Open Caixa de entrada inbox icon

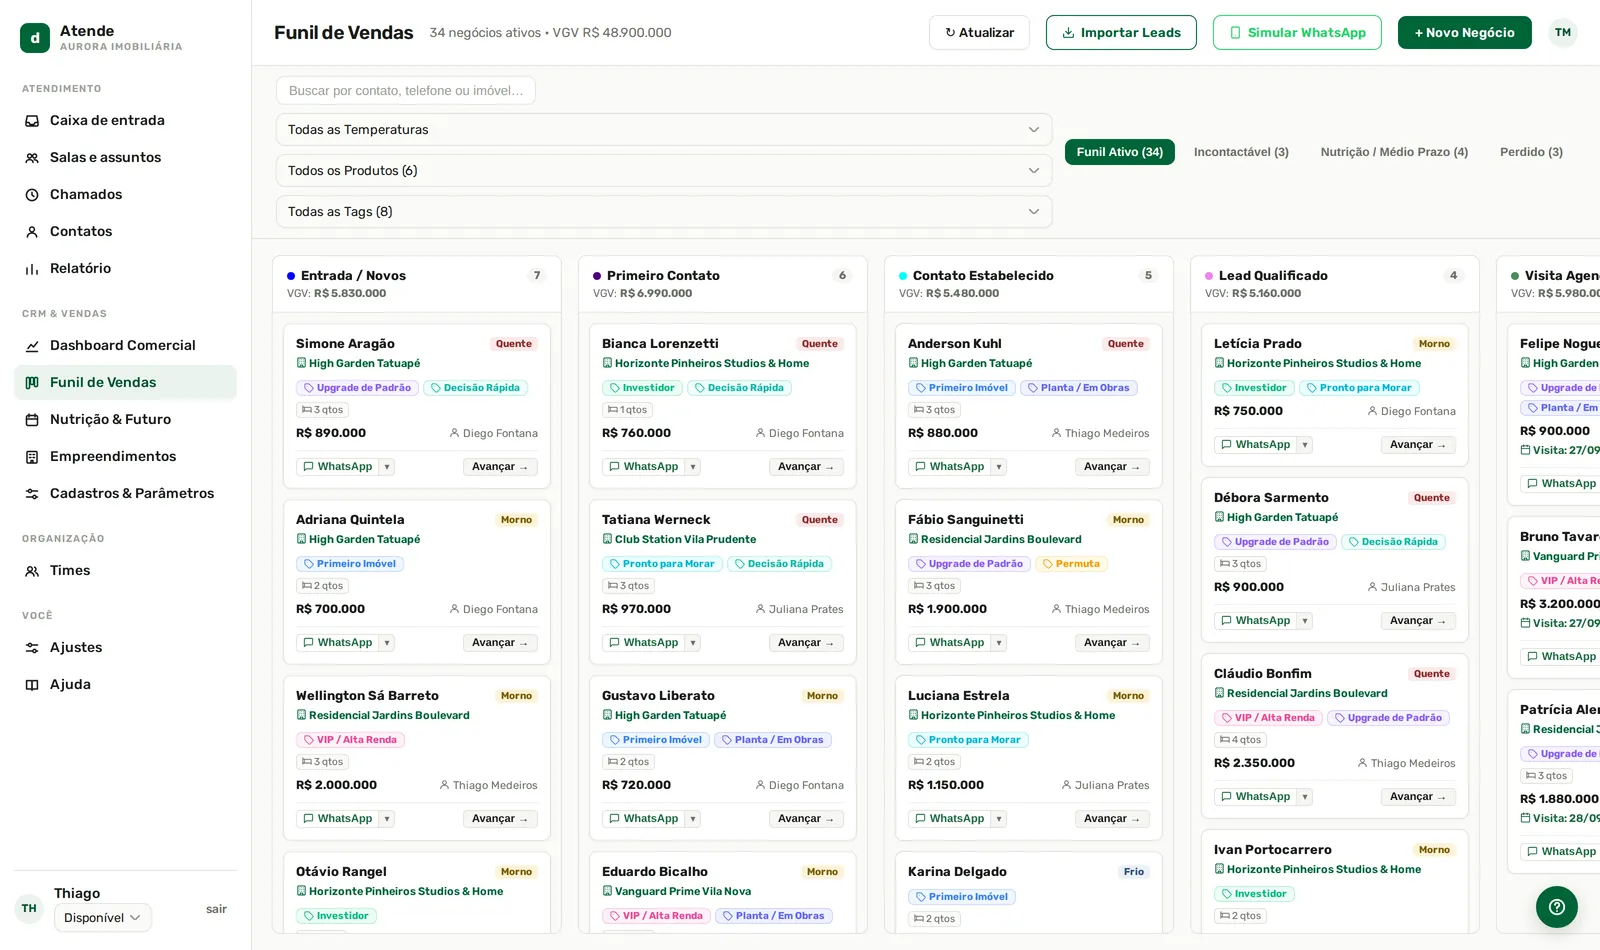[32, 121]
